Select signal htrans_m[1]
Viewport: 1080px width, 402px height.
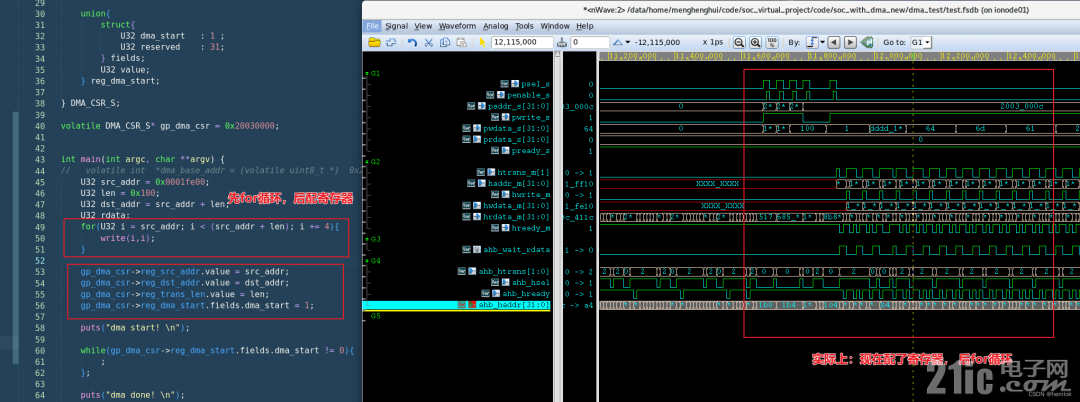pos(523,172)
